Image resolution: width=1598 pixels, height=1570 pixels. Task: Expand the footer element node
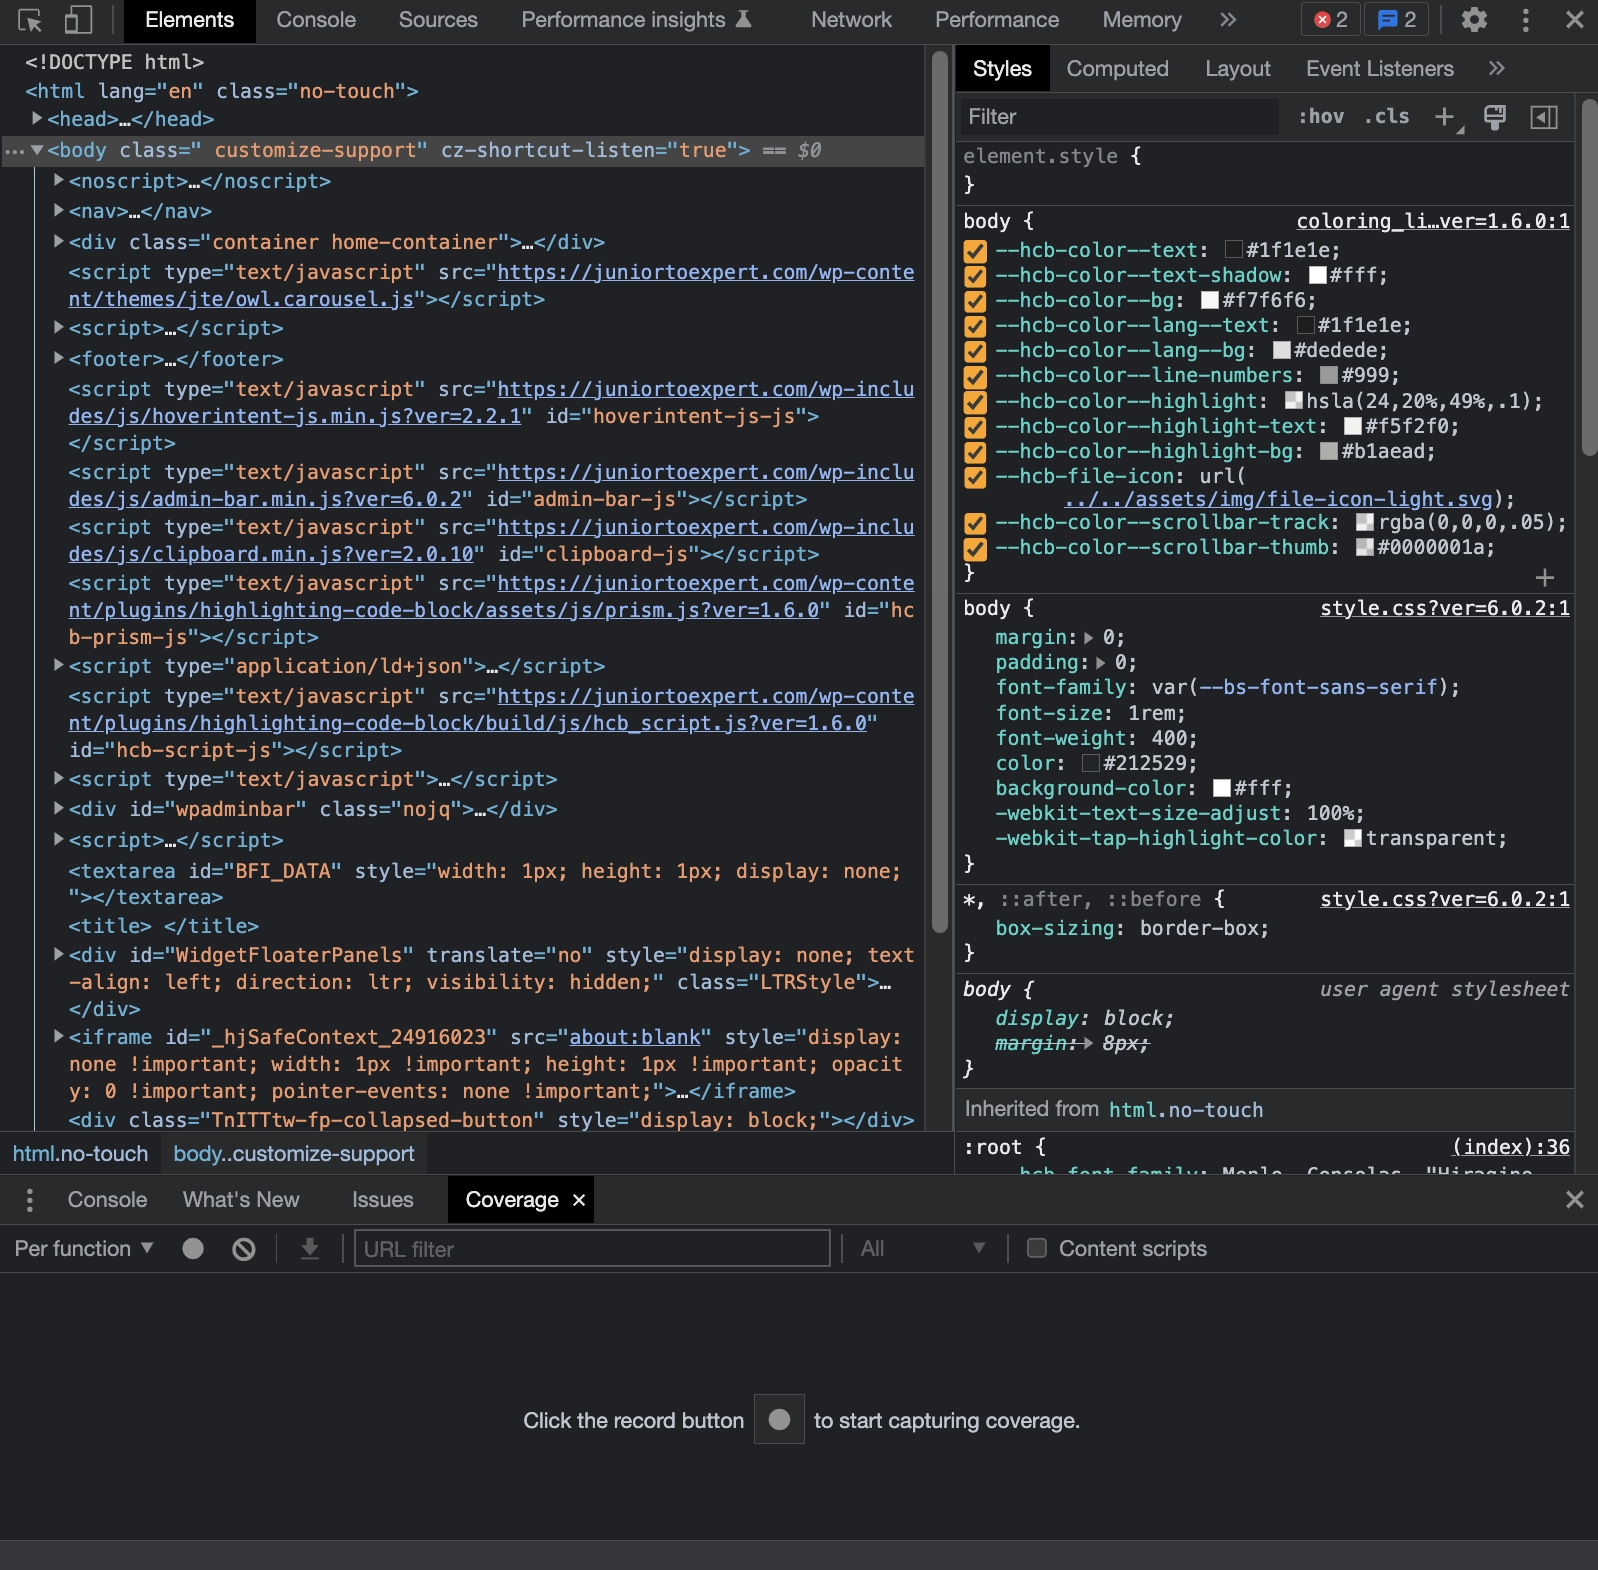point(59,358)
